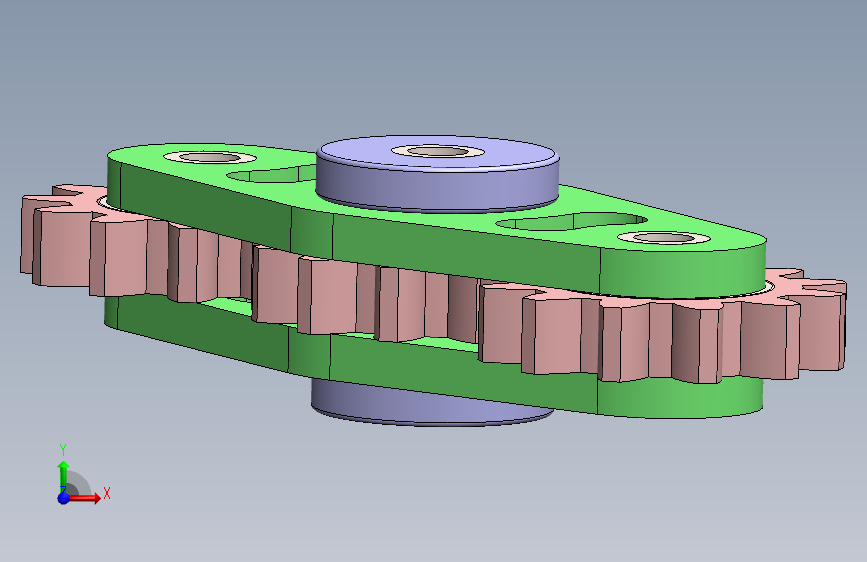Select the center bore hole of the blue hub
This screenshot has width=867, height=562.
(438, 151)
